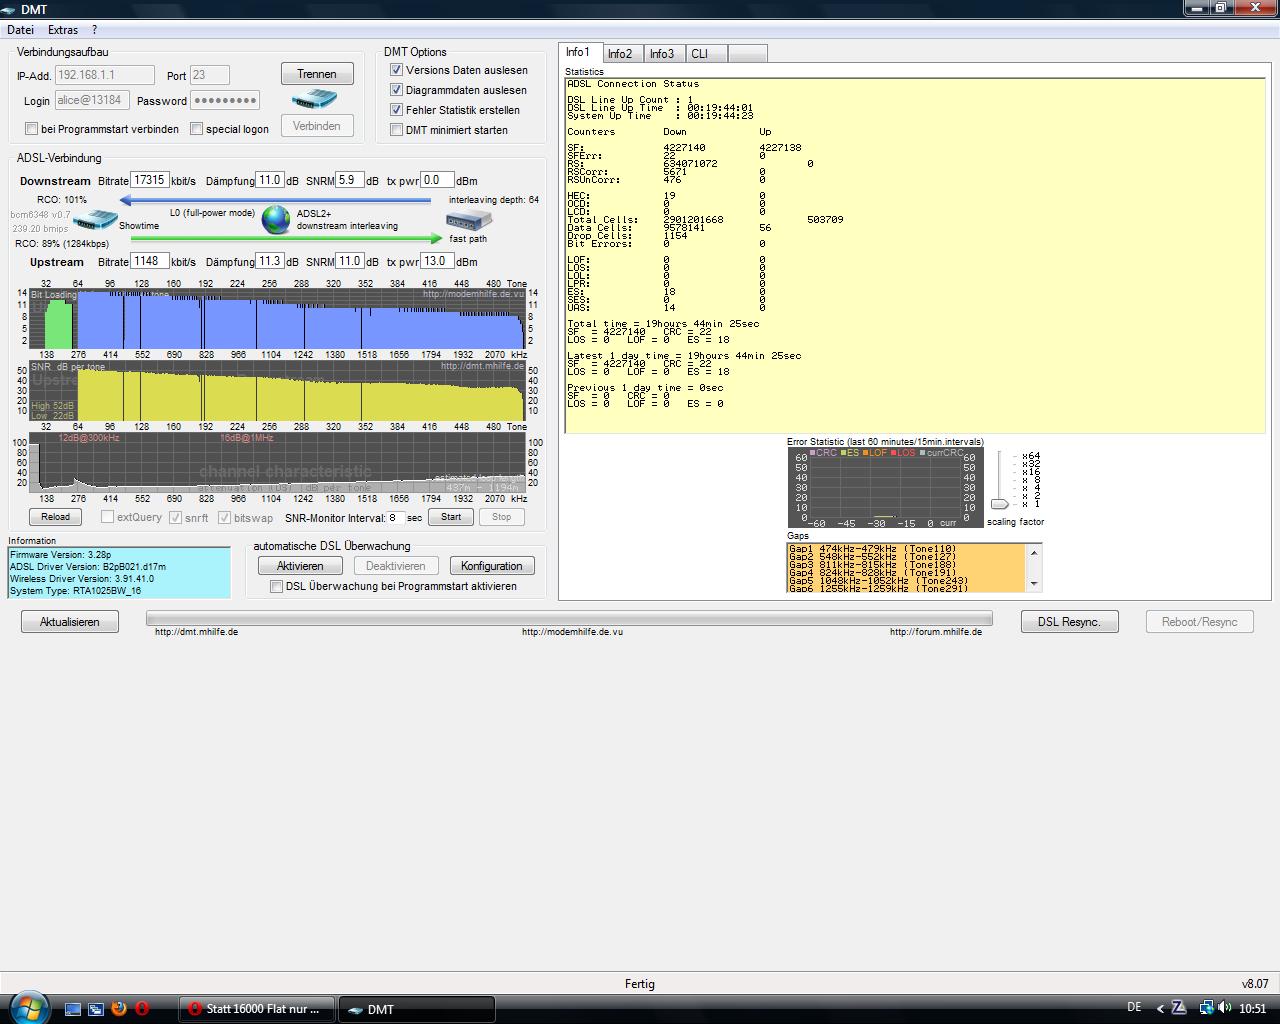Click the router icon beside the Trennen button

coord(315,100)
